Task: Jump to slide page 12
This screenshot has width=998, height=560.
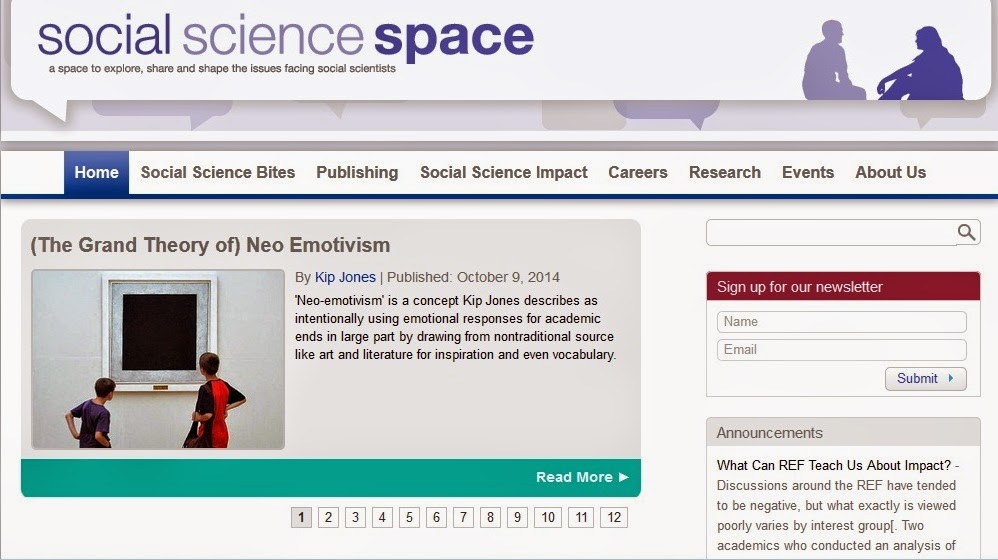Action: pyautogui.click(x=614, y=517)
